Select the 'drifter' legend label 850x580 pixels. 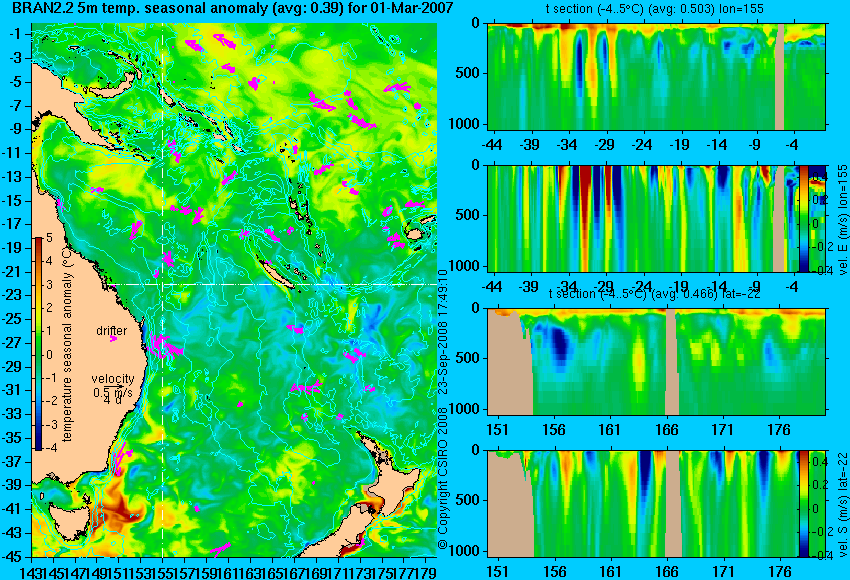pos(112,331)
